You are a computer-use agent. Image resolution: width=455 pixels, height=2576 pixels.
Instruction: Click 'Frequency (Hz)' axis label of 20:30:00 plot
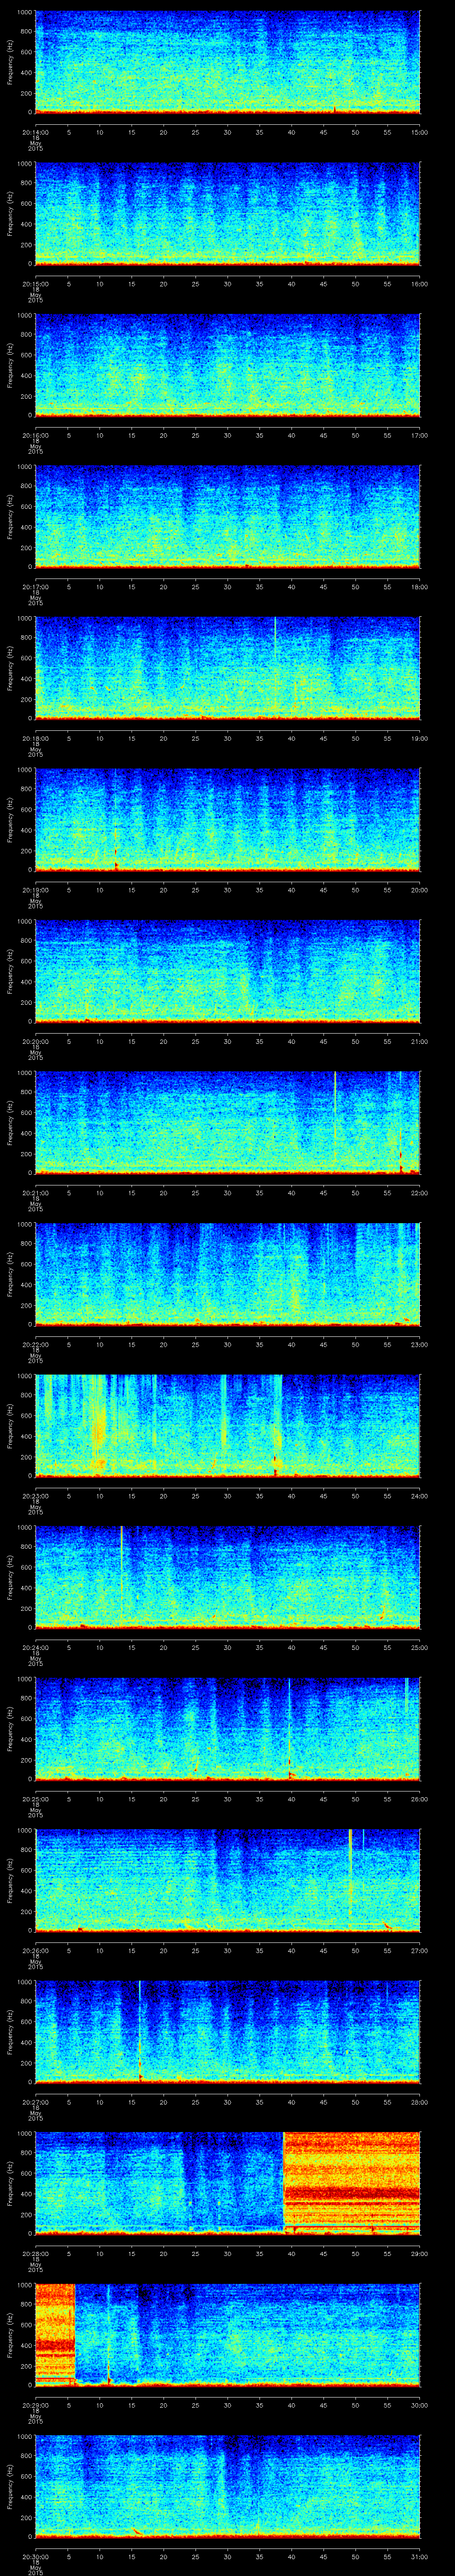pyautogui.click(x=10, y=2487)
